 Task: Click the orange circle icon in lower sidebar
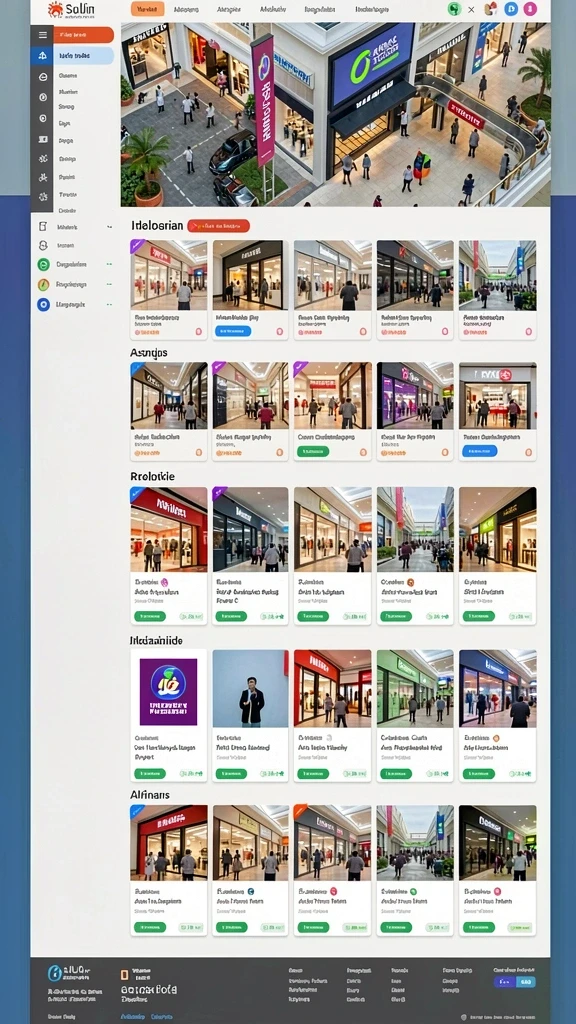(x=43, y=285)
